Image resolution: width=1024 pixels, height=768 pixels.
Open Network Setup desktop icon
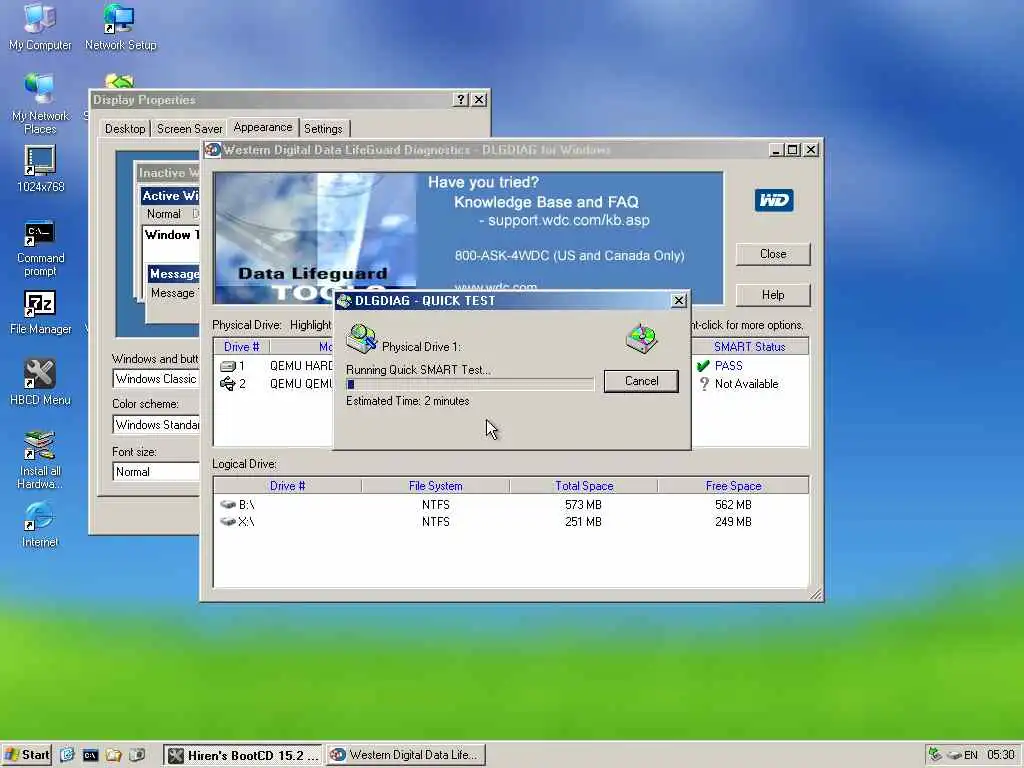click(x=120, y=27)
